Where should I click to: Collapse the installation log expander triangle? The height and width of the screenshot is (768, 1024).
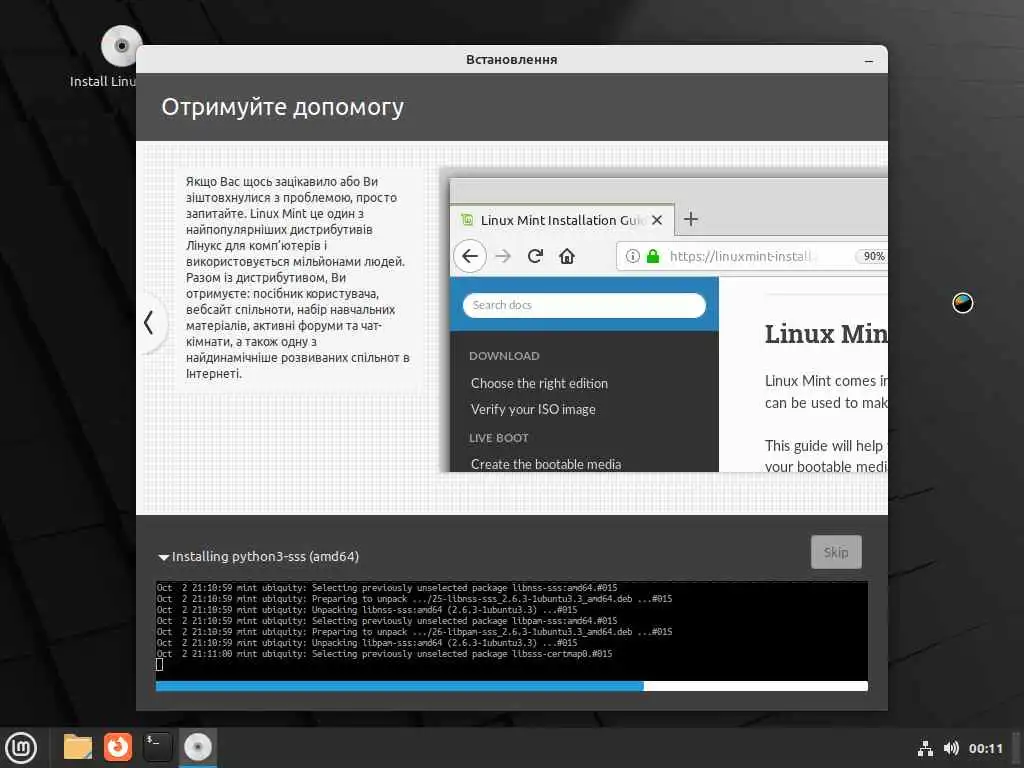coord(163,557)
